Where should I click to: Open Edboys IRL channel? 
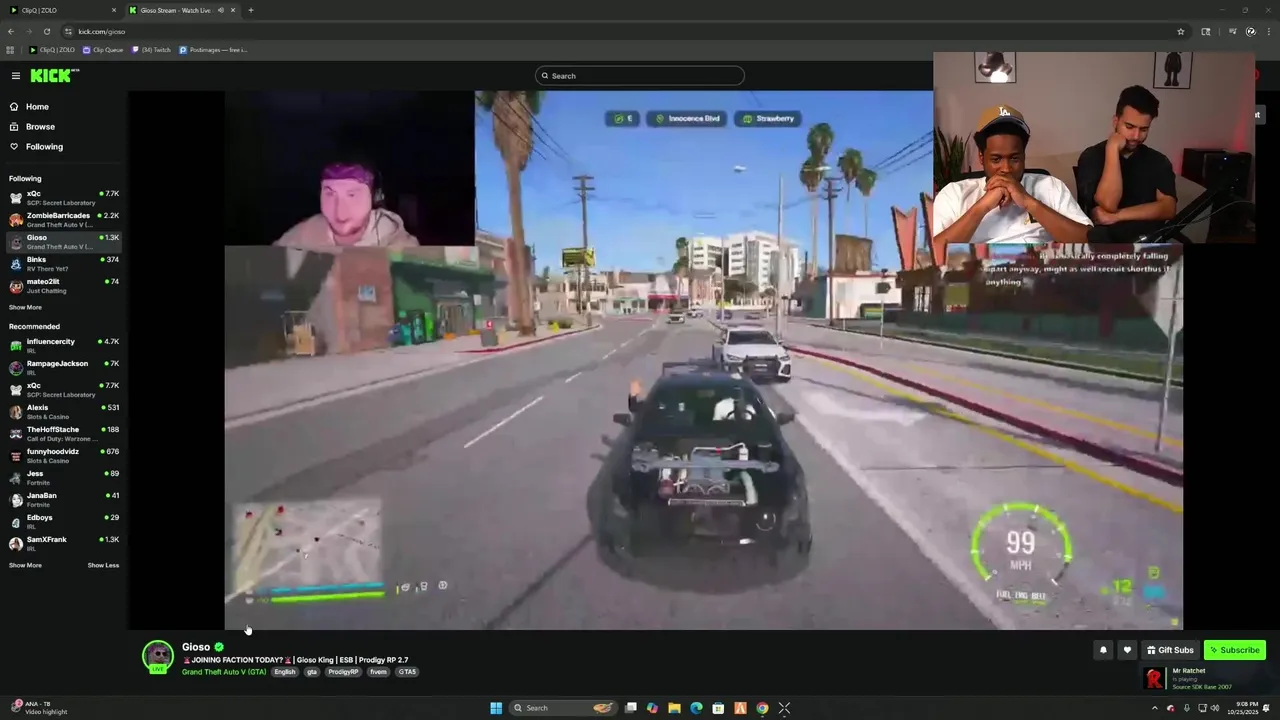pyautogui.click(x=64, y=522)
